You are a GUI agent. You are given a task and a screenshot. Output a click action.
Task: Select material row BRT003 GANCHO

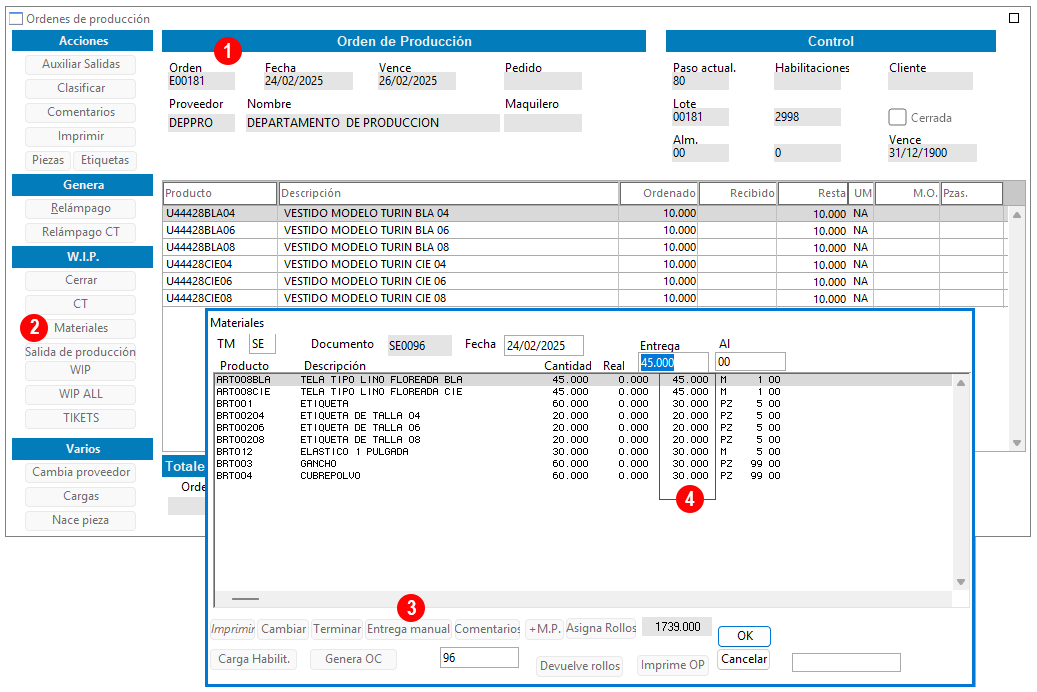click(x=583, y=463)
